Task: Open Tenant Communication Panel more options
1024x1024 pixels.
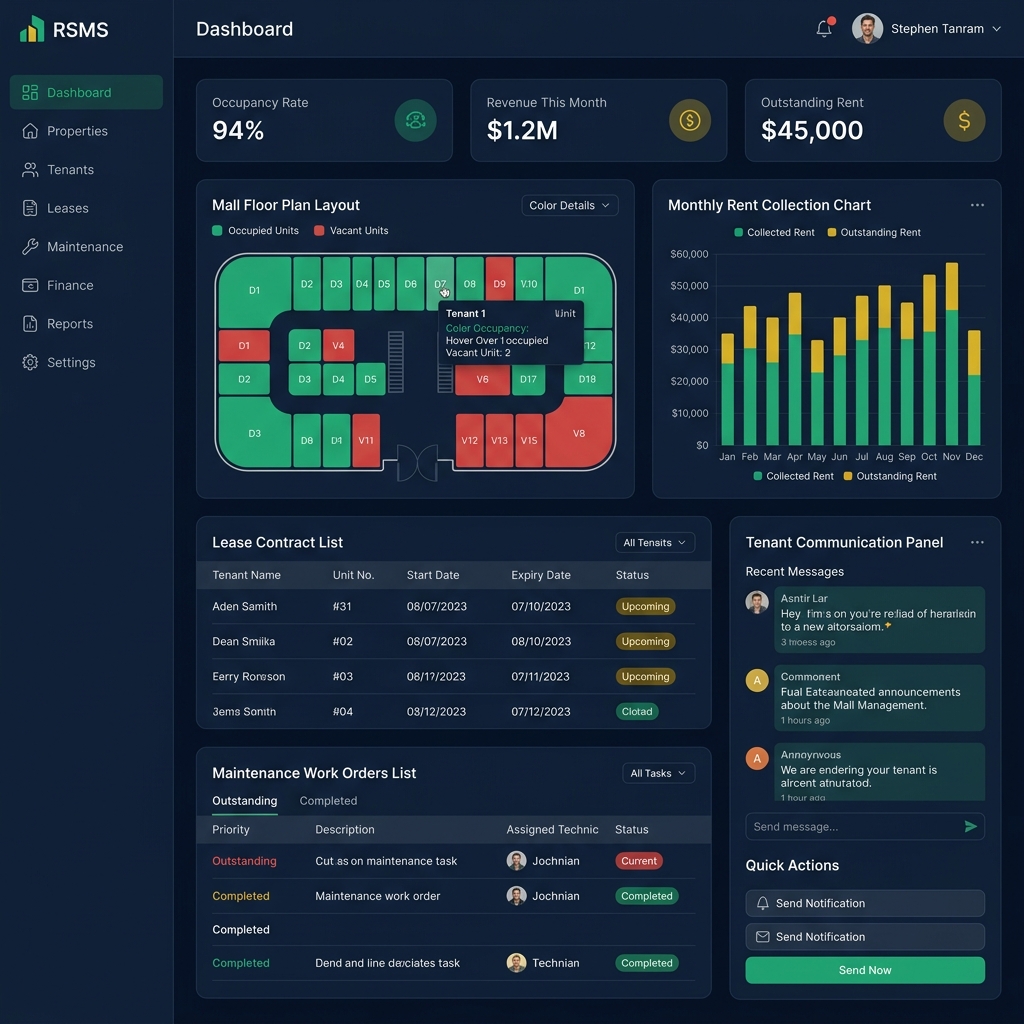Action: click(977, 543)
